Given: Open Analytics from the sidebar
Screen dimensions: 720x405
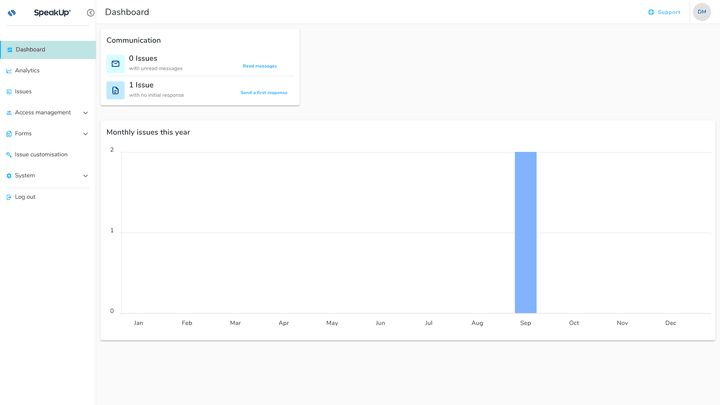Looking at the screenshot, I should 27,71.
